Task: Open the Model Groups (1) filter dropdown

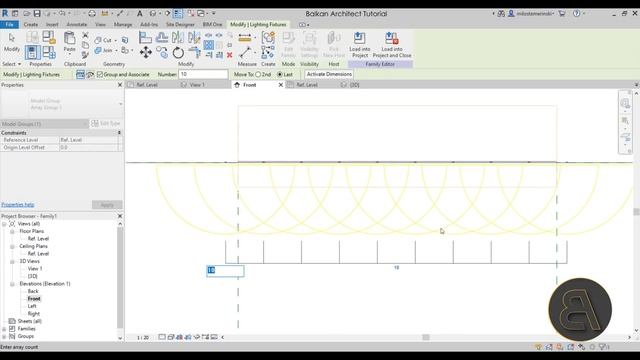Action: (x=85, y=124)
